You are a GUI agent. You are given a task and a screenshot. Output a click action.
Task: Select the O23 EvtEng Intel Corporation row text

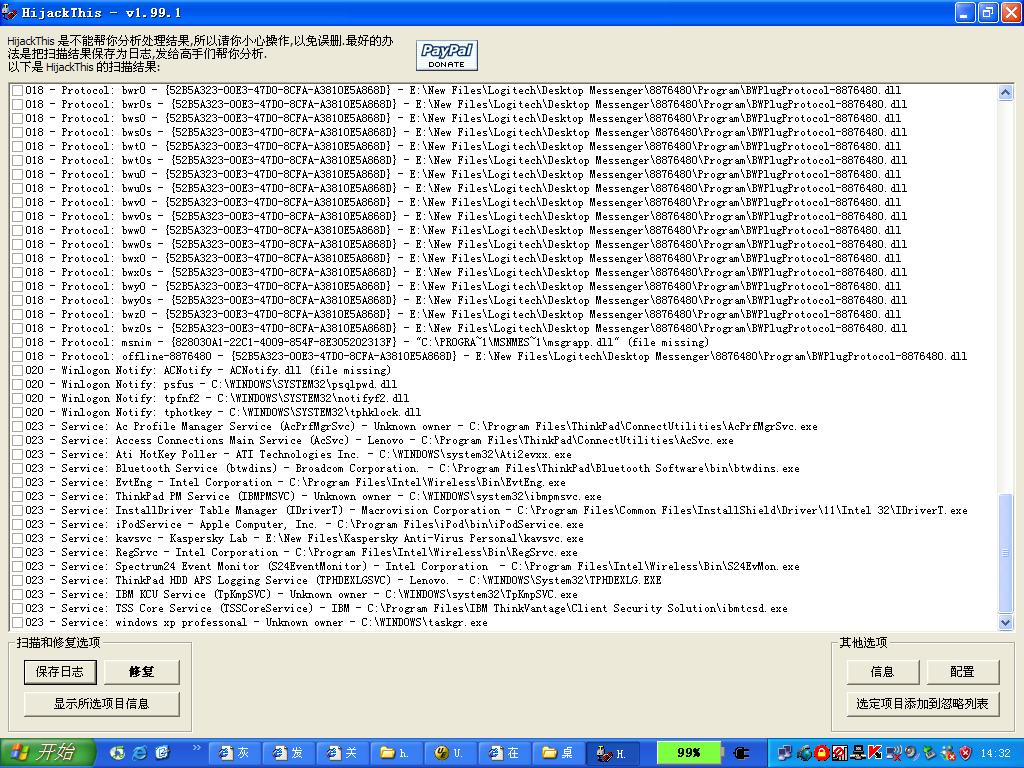point(296,483)
